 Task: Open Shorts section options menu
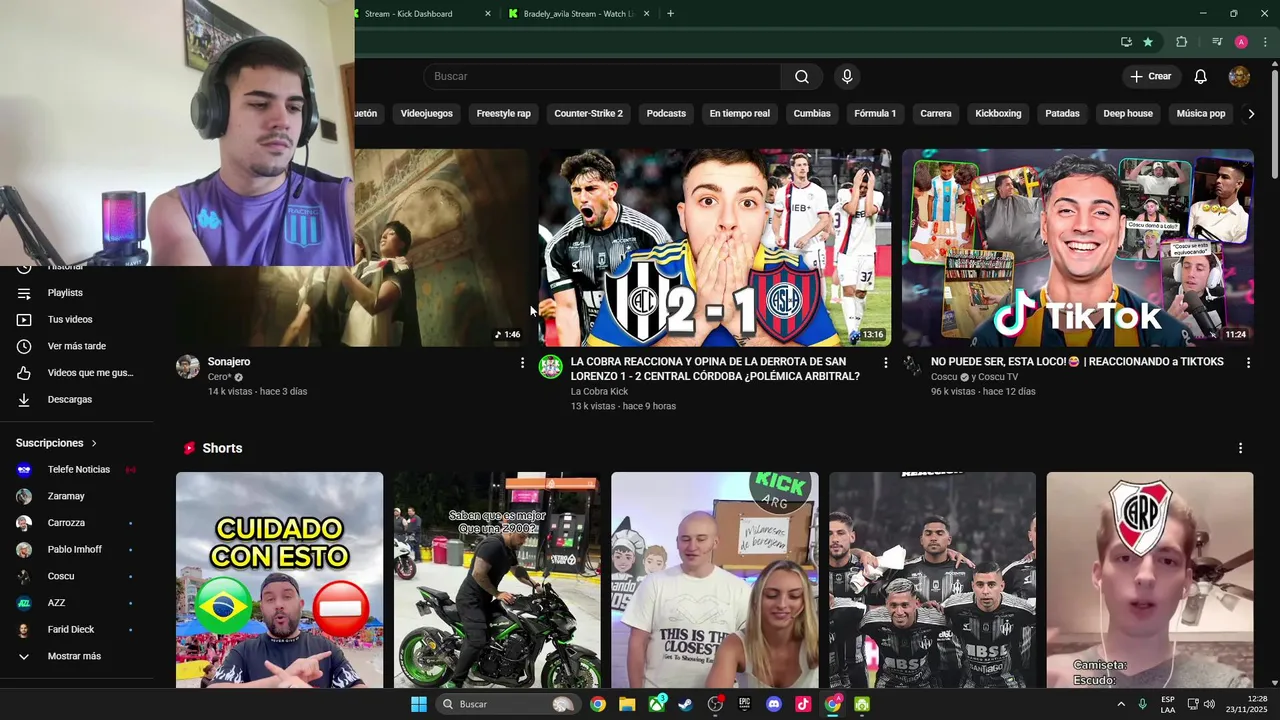tap(1240, 448)
